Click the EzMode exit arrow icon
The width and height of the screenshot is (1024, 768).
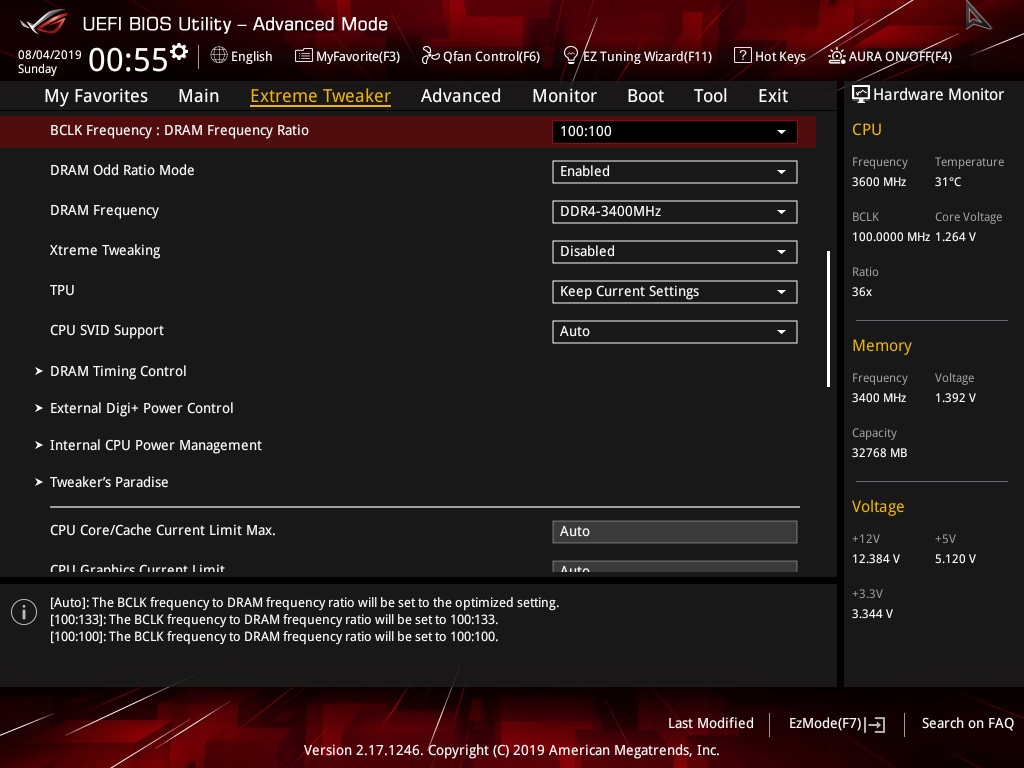(x=876, y=724)
